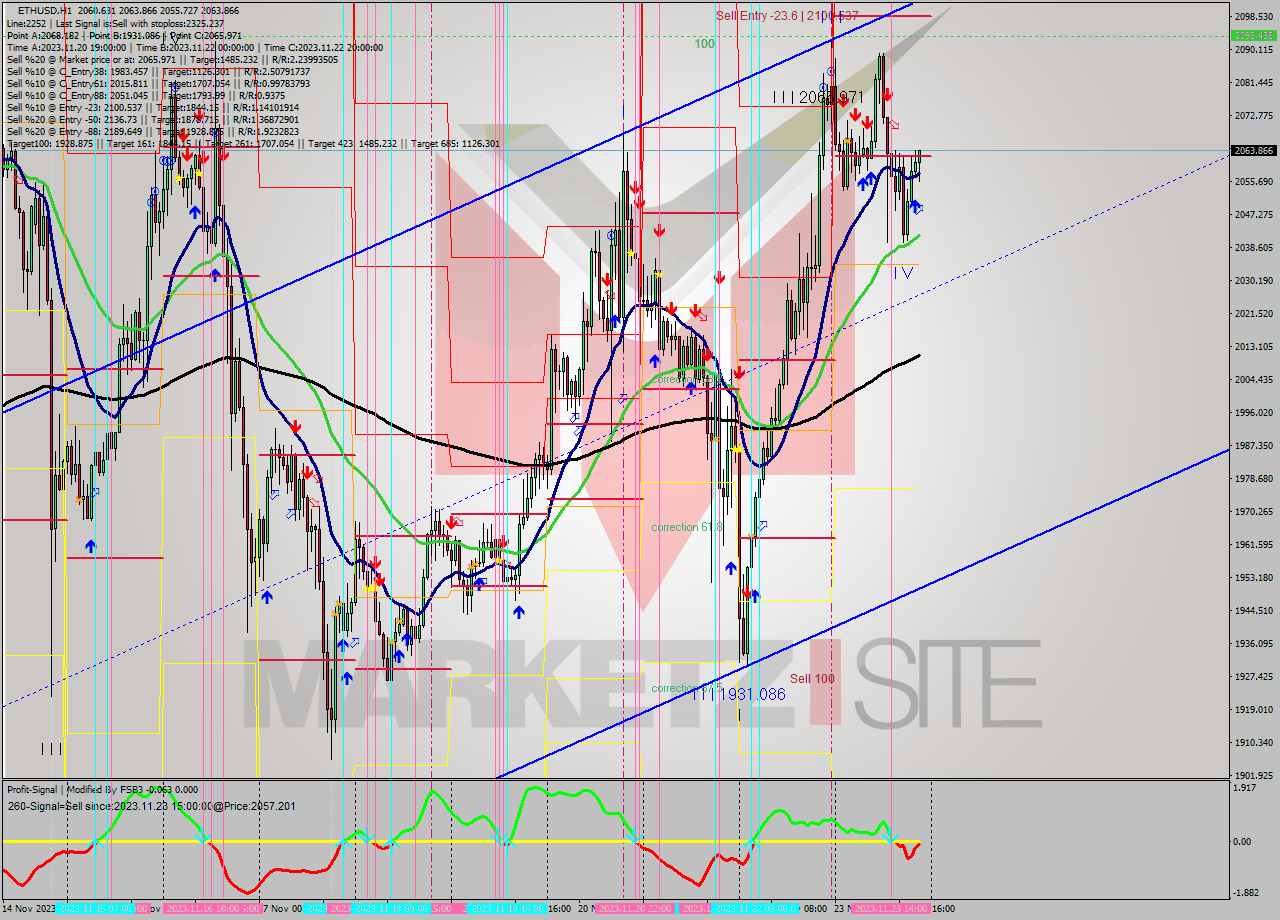Screen dimensions: 1280x920
Task: Select the 2023.11.15 07:00 time marker
Action: [x=95, y=909]
